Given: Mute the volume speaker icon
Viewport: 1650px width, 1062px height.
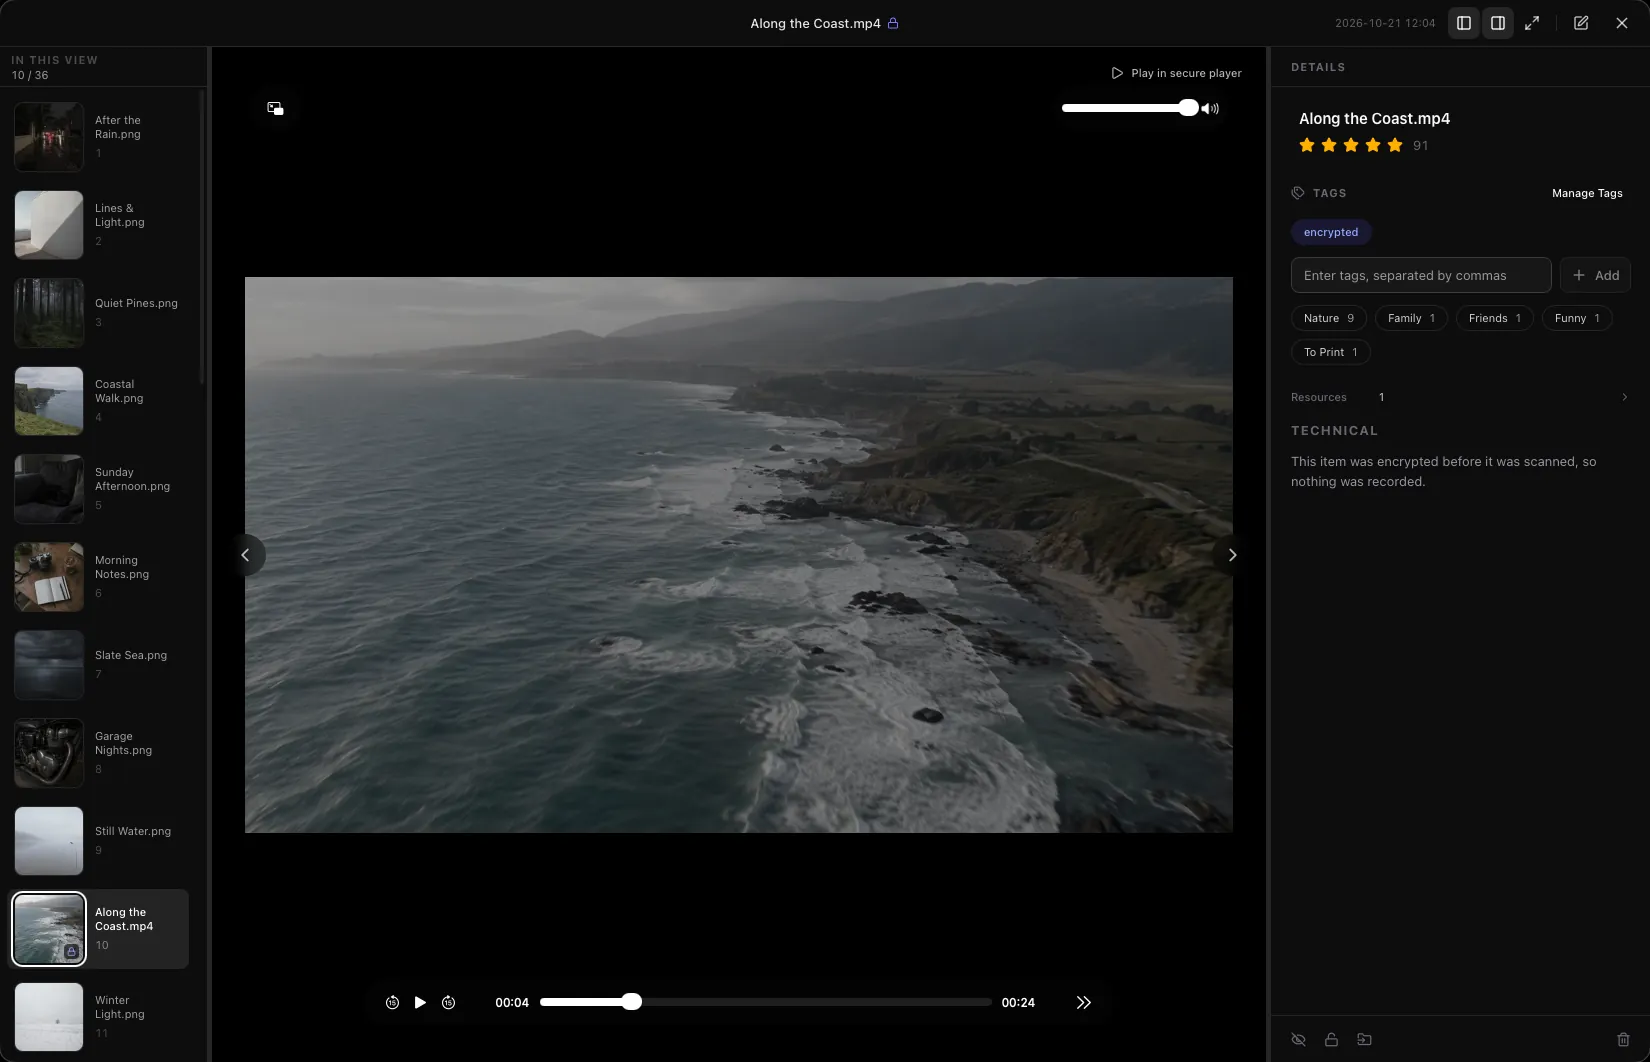Looking at the screenshot, I should 1210,108.
